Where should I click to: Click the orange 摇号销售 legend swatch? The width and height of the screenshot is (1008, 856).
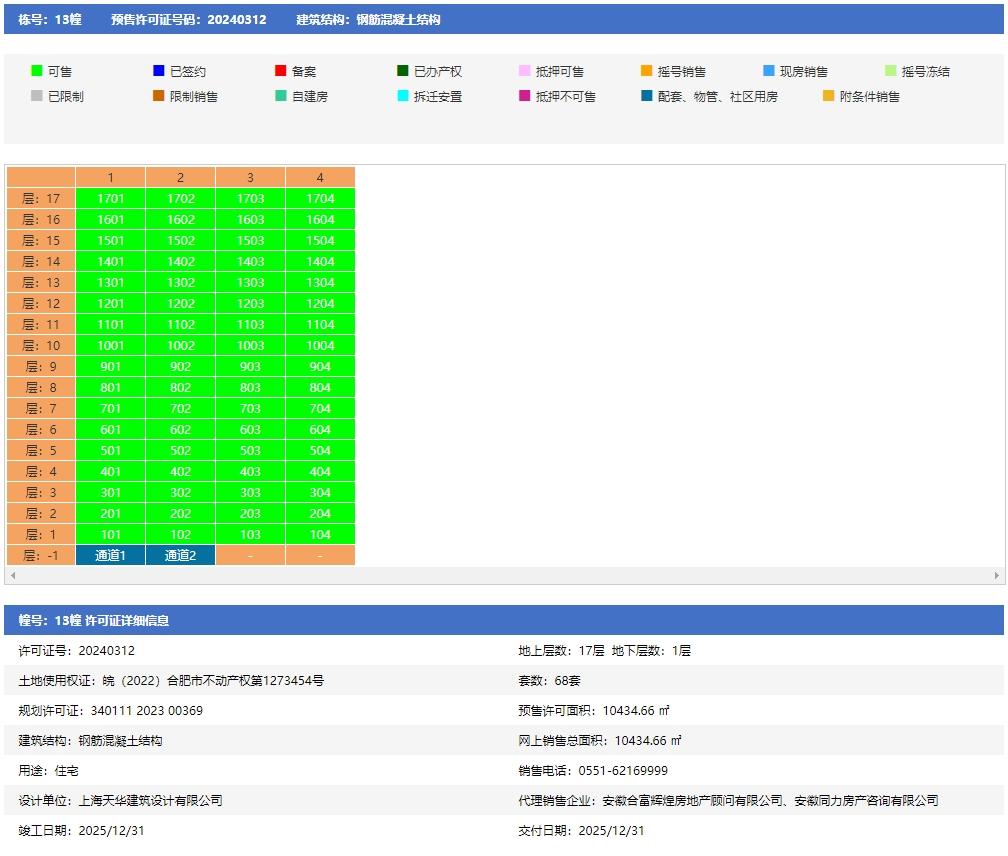647,71
